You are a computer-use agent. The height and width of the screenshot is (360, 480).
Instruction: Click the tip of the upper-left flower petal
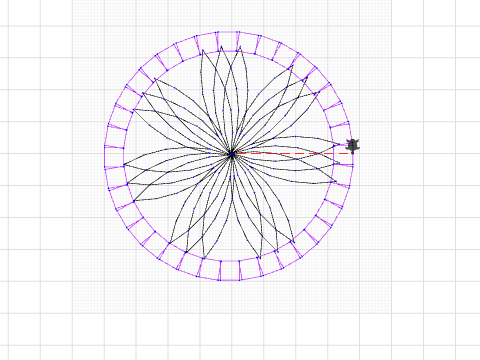pos(155,79)
